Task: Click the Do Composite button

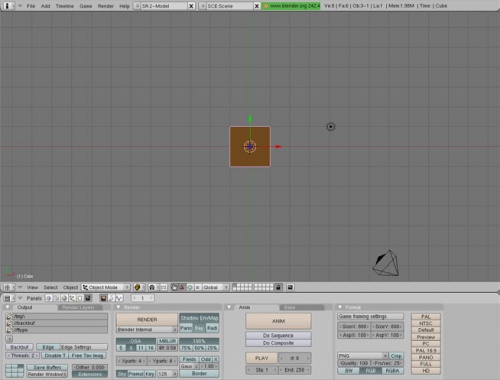Action: click(x=278, y=343)
